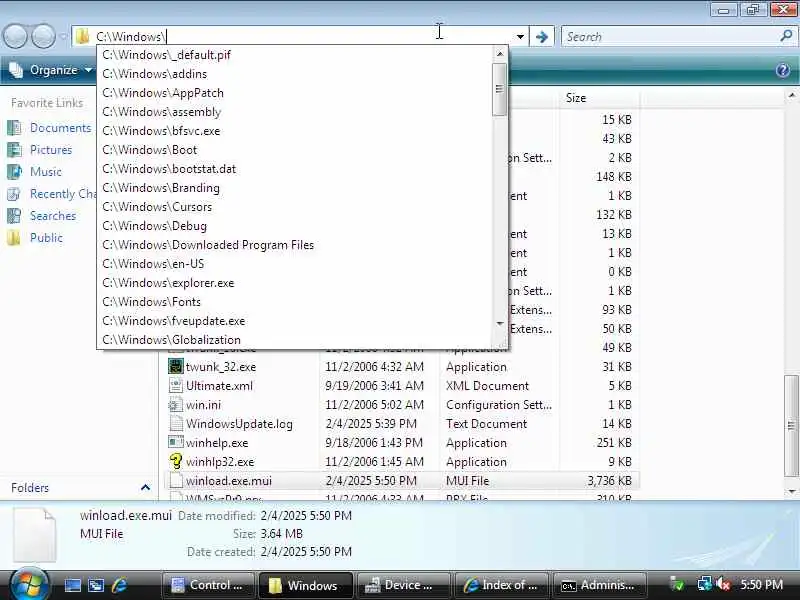This screenshot has height=600, width=800.
Task: Click file list scrollbar down arrow
Action: pyautogui.click(x=791, y=491)
